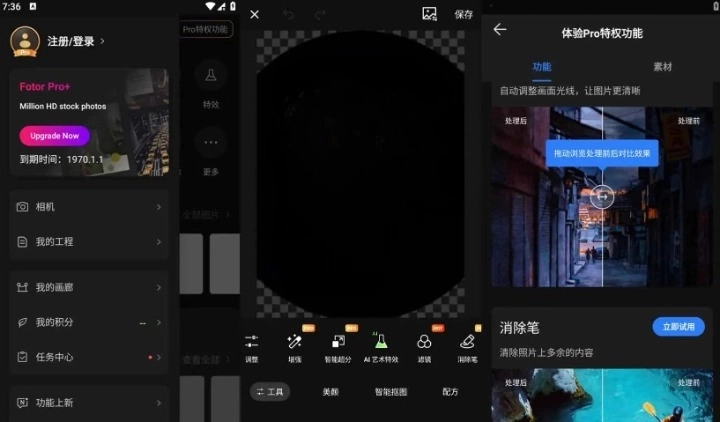Switch to the 美颜 tab
This screenshot has width=720, height=422.
coord(330,392)
